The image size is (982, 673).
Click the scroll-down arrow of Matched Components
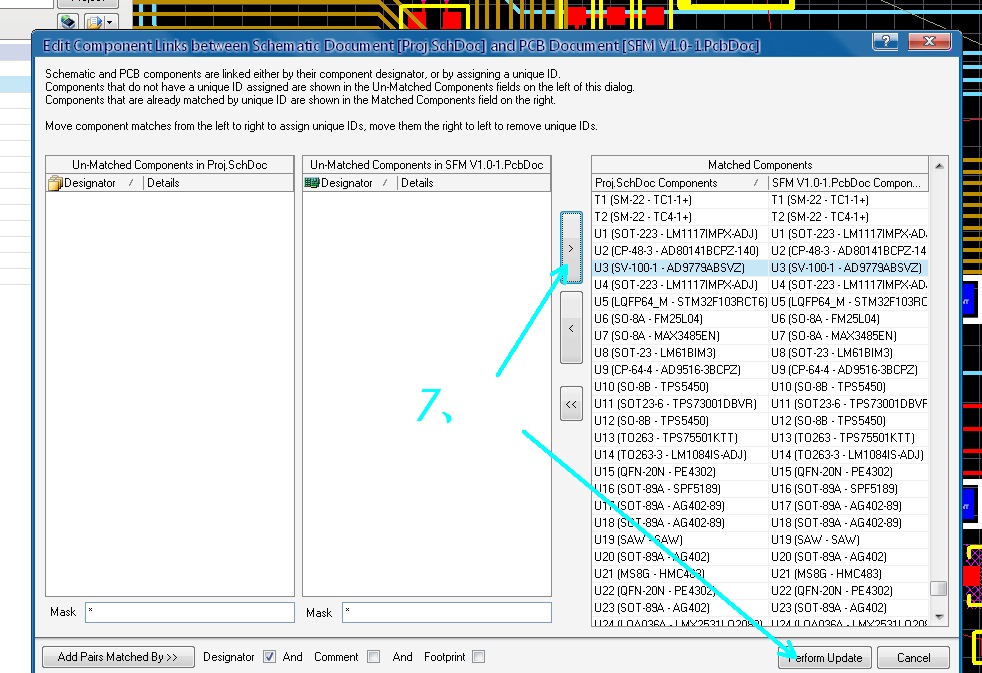tap(939, 617)
